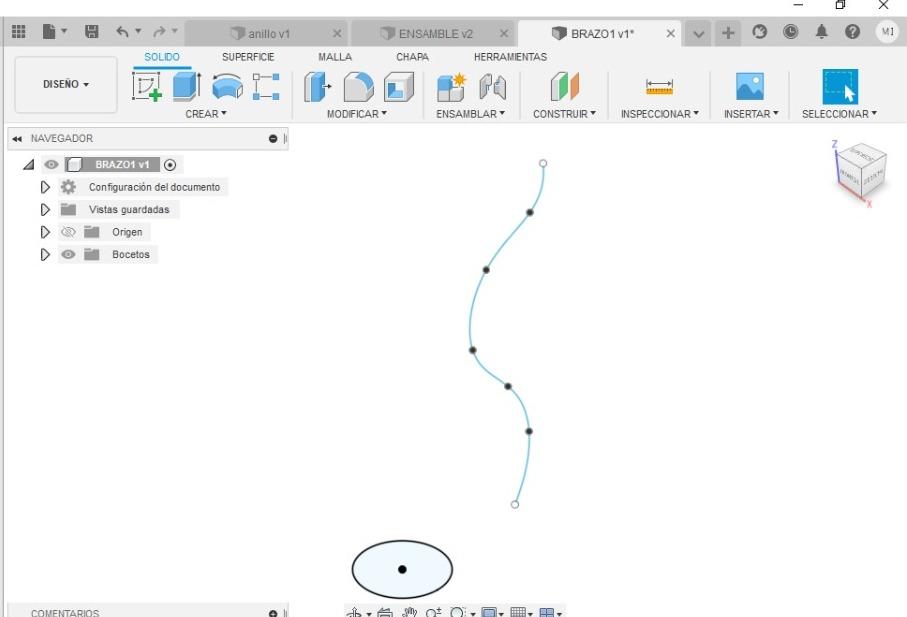The height and width of the screenshot is (617, 907).
Task: Click the Zoom magnifier tool
Action: (x=433, y=613)
